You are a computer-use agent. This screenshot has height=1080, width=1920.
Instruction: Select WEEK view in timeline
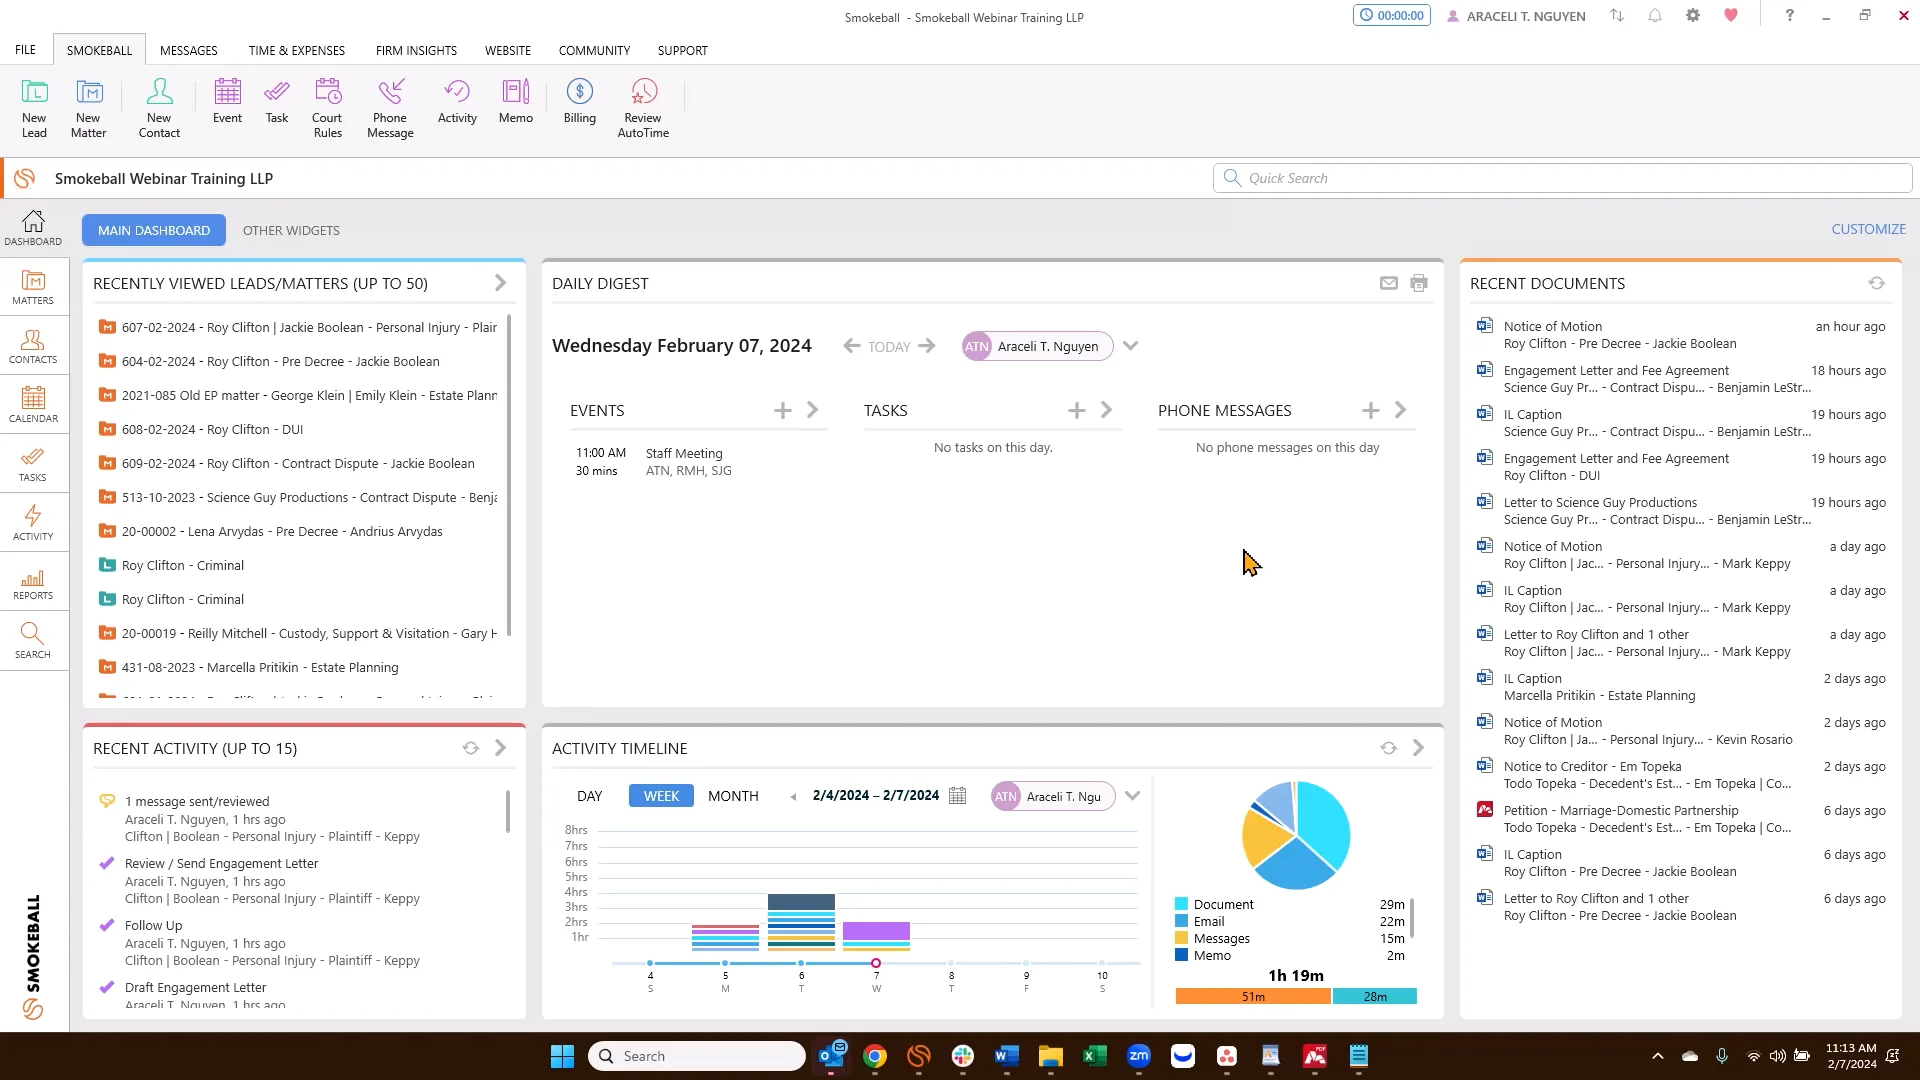[661, 796]
